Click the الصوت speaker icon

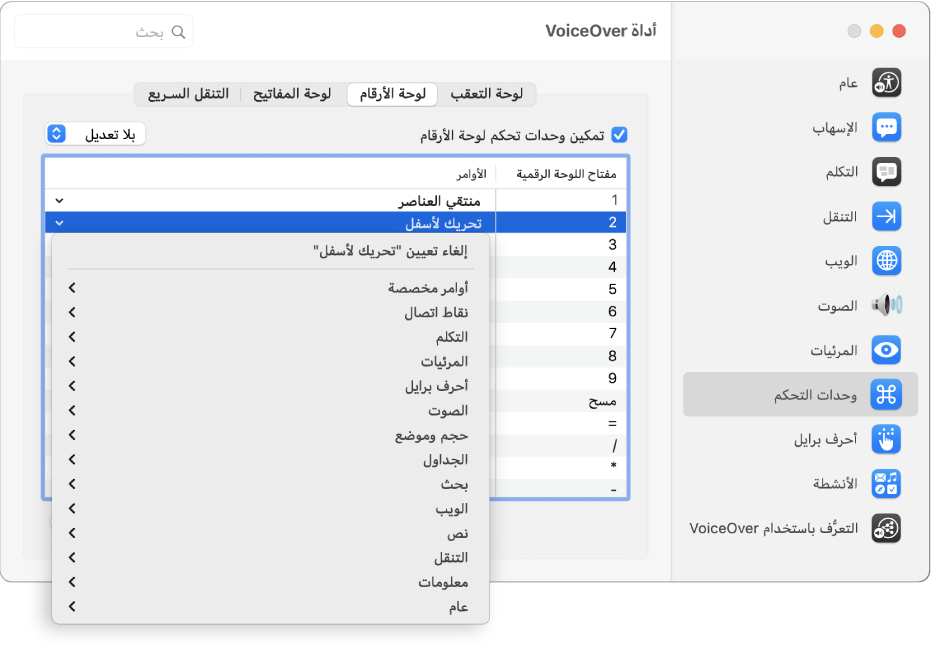tap(885, 305)
